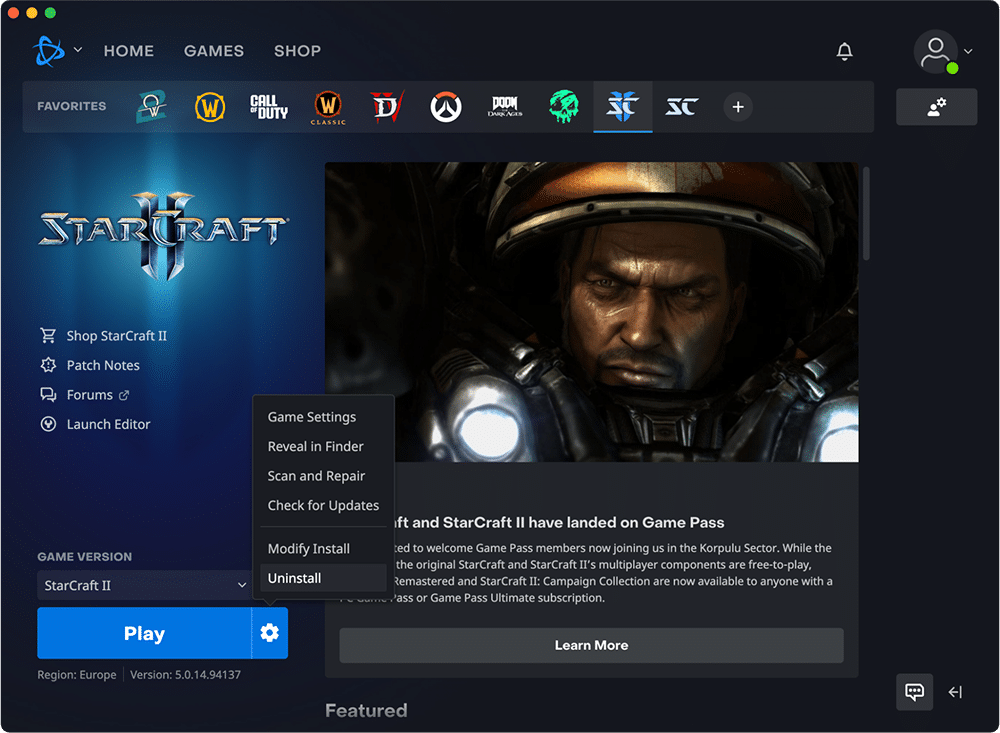Click the Patch Notes gear badge icon
Image resolution: width=1000 pixels, height=733 pixels.
(48, 365)
